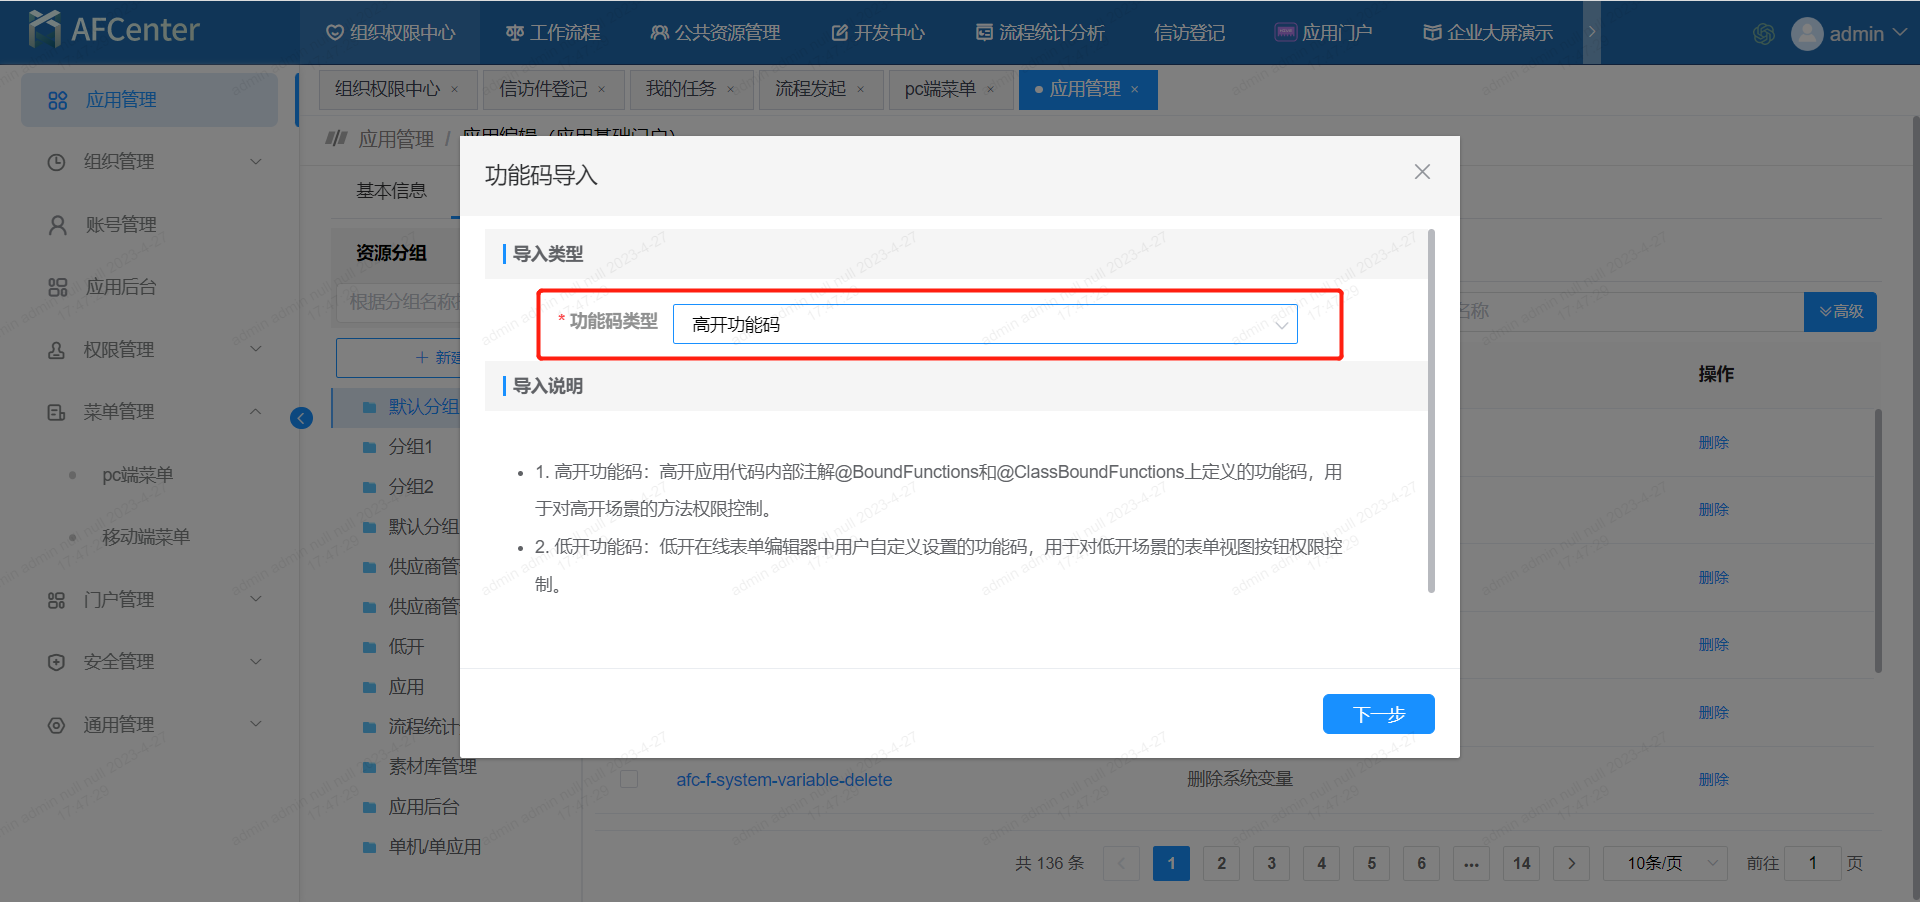Open the 10条/页 page size selector
The image size is (1920, 902).
click(1664, 863)
